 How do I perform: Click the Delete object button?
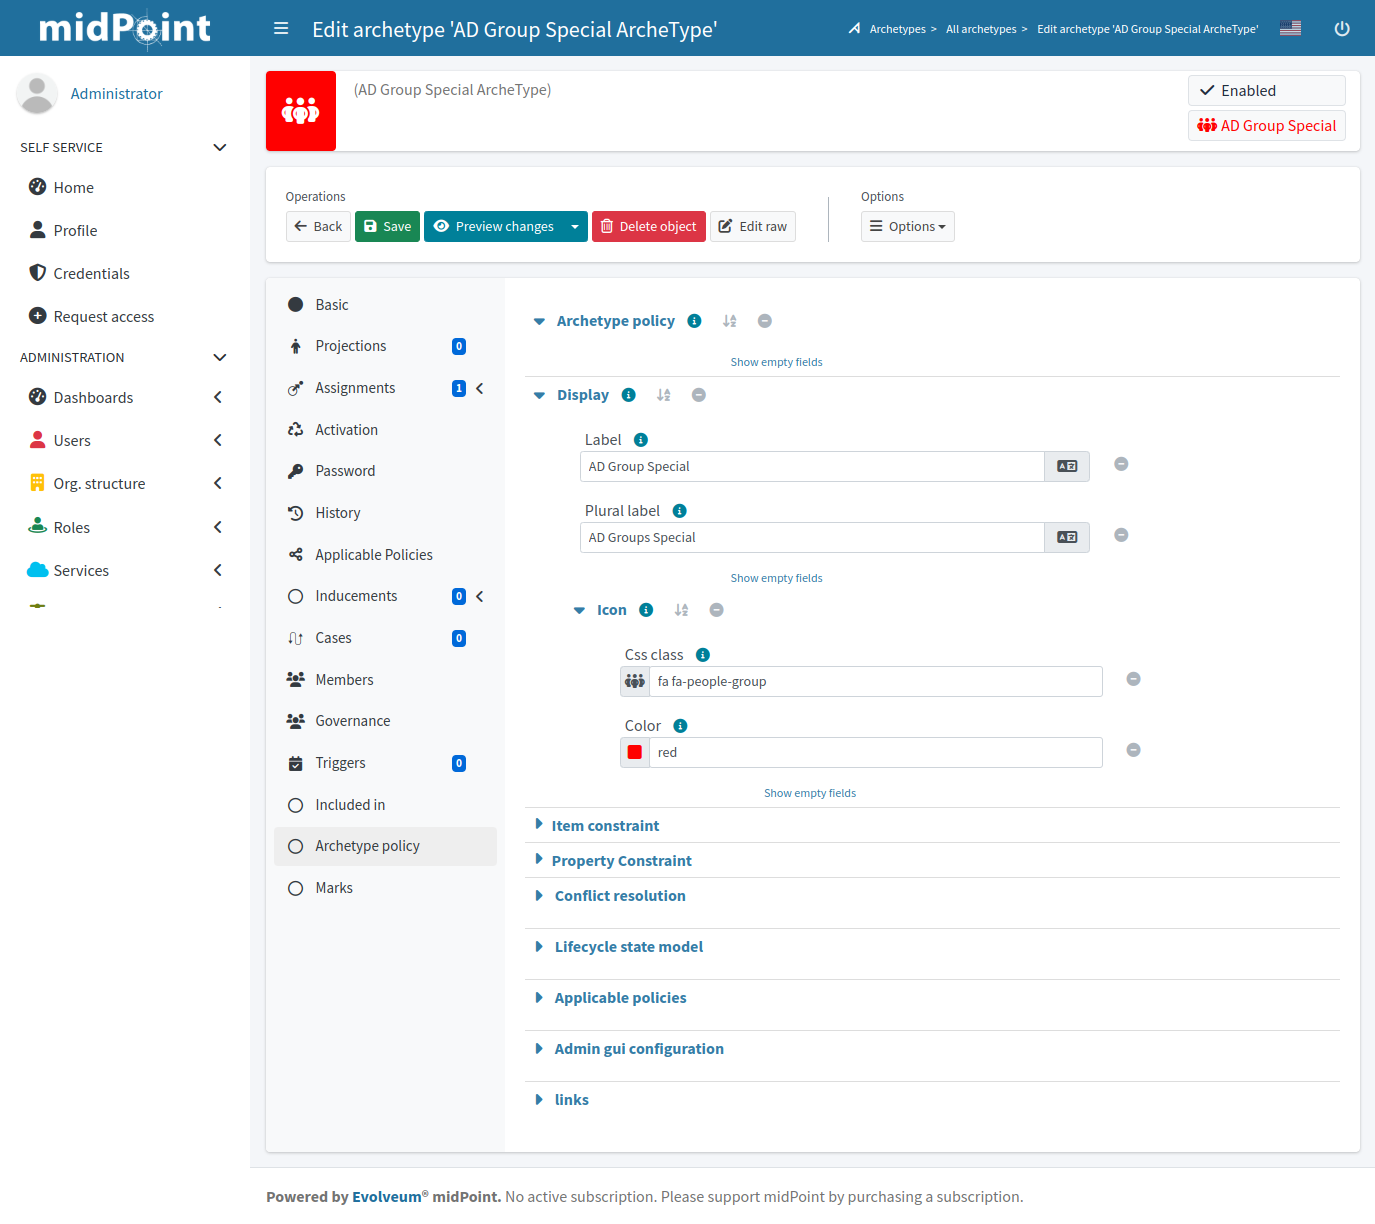649,227
